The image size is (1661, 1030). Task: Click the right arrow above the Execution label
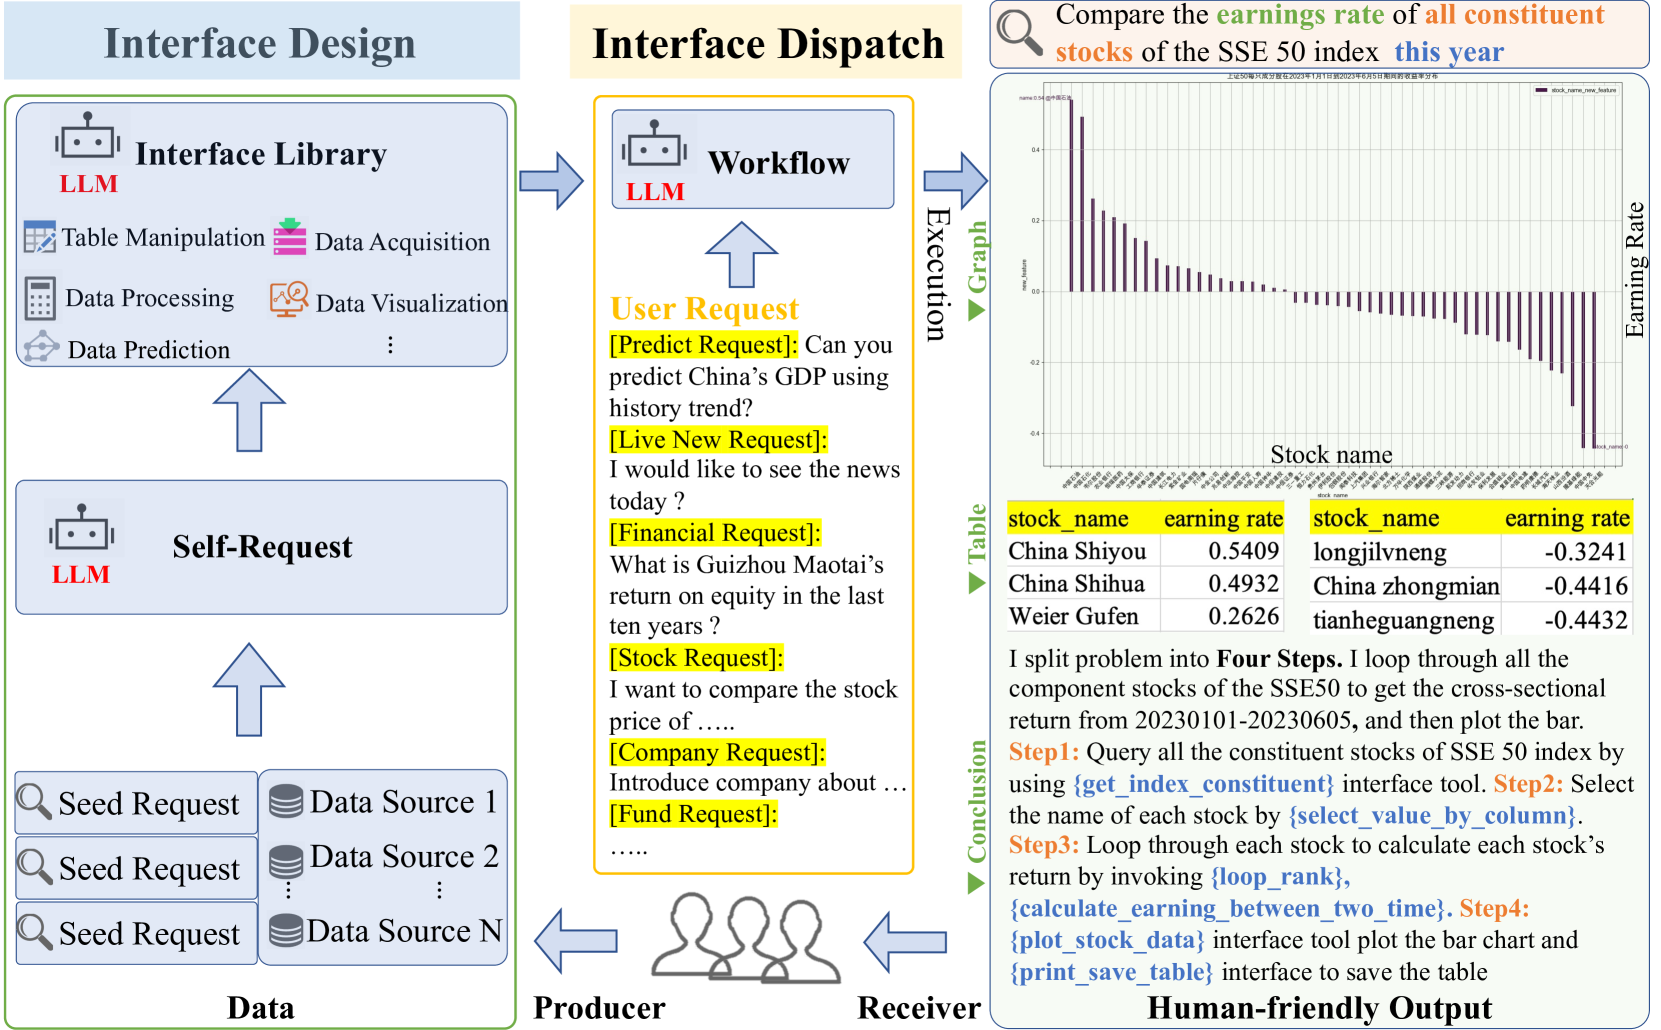click(955, 181)
